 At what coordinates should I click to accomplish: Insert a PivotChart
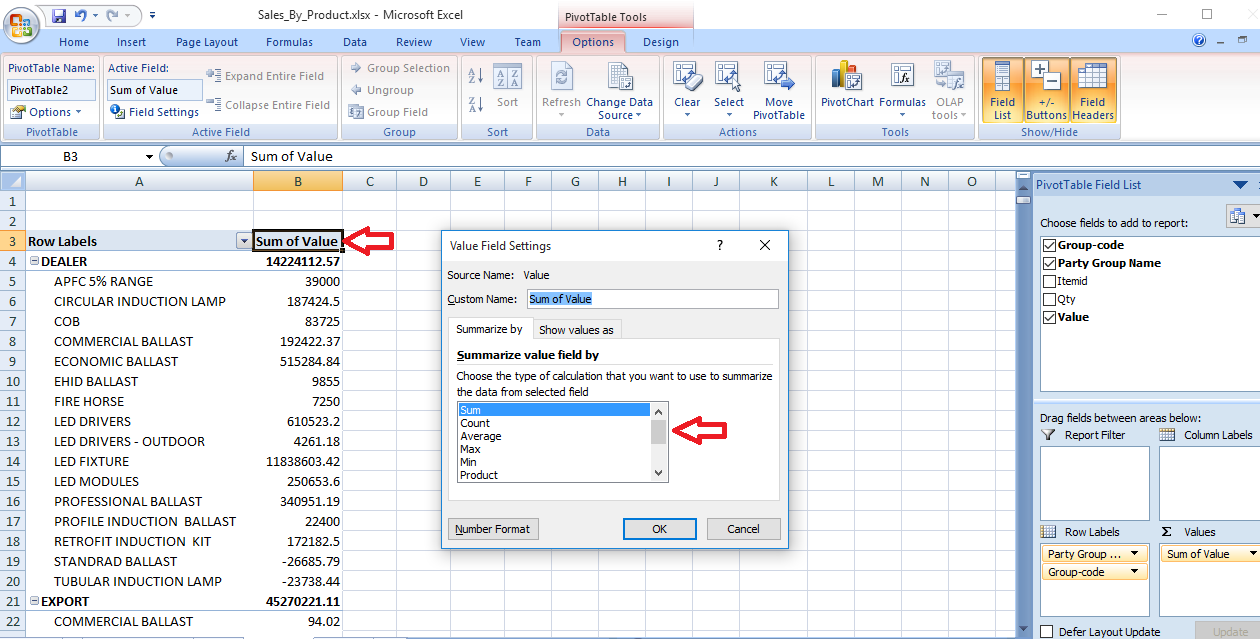tap(847, 86)
